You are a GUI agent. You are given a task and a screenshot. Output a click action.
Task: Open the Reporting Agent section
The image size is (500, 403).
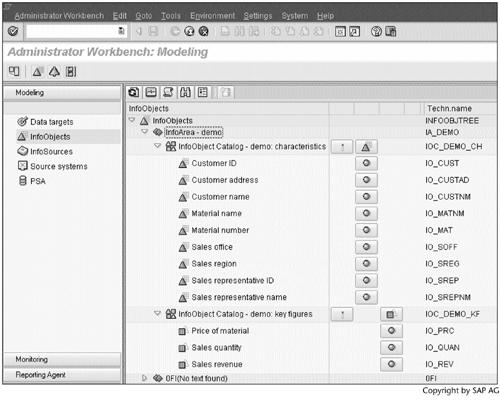coord(62,375)
